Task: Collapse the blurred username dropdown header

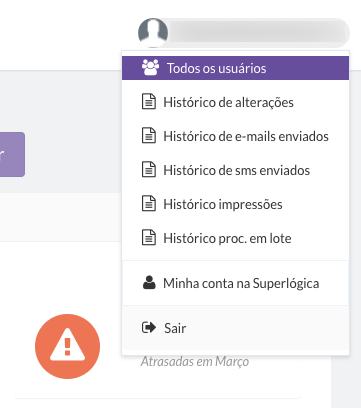Action: pyautogui.click(x=244, y=33)
